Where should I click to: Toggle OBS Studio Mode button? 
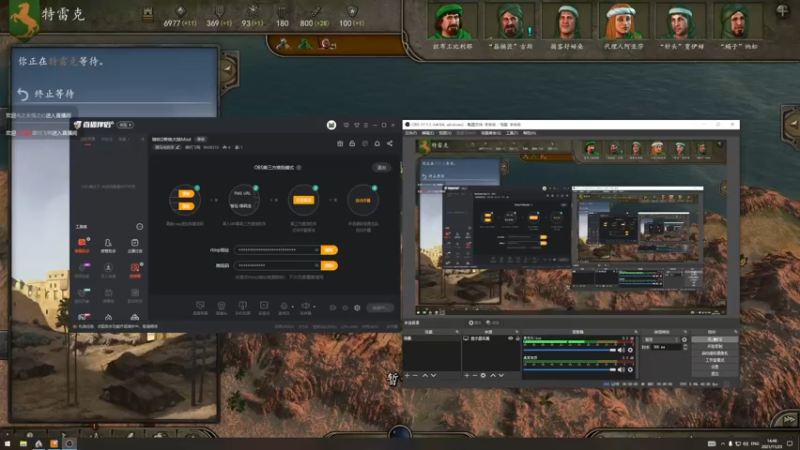pyautogui.click(x=714, y=360)
